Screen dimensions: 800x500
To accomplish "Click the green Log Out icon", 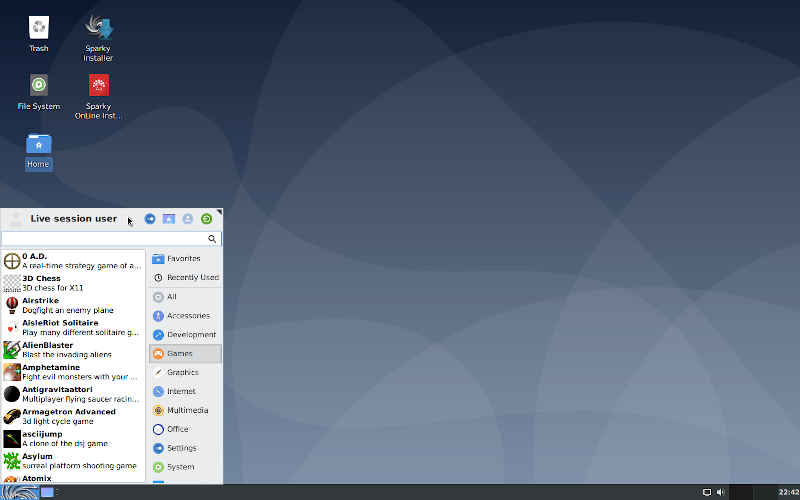I will tap(206, 219).
